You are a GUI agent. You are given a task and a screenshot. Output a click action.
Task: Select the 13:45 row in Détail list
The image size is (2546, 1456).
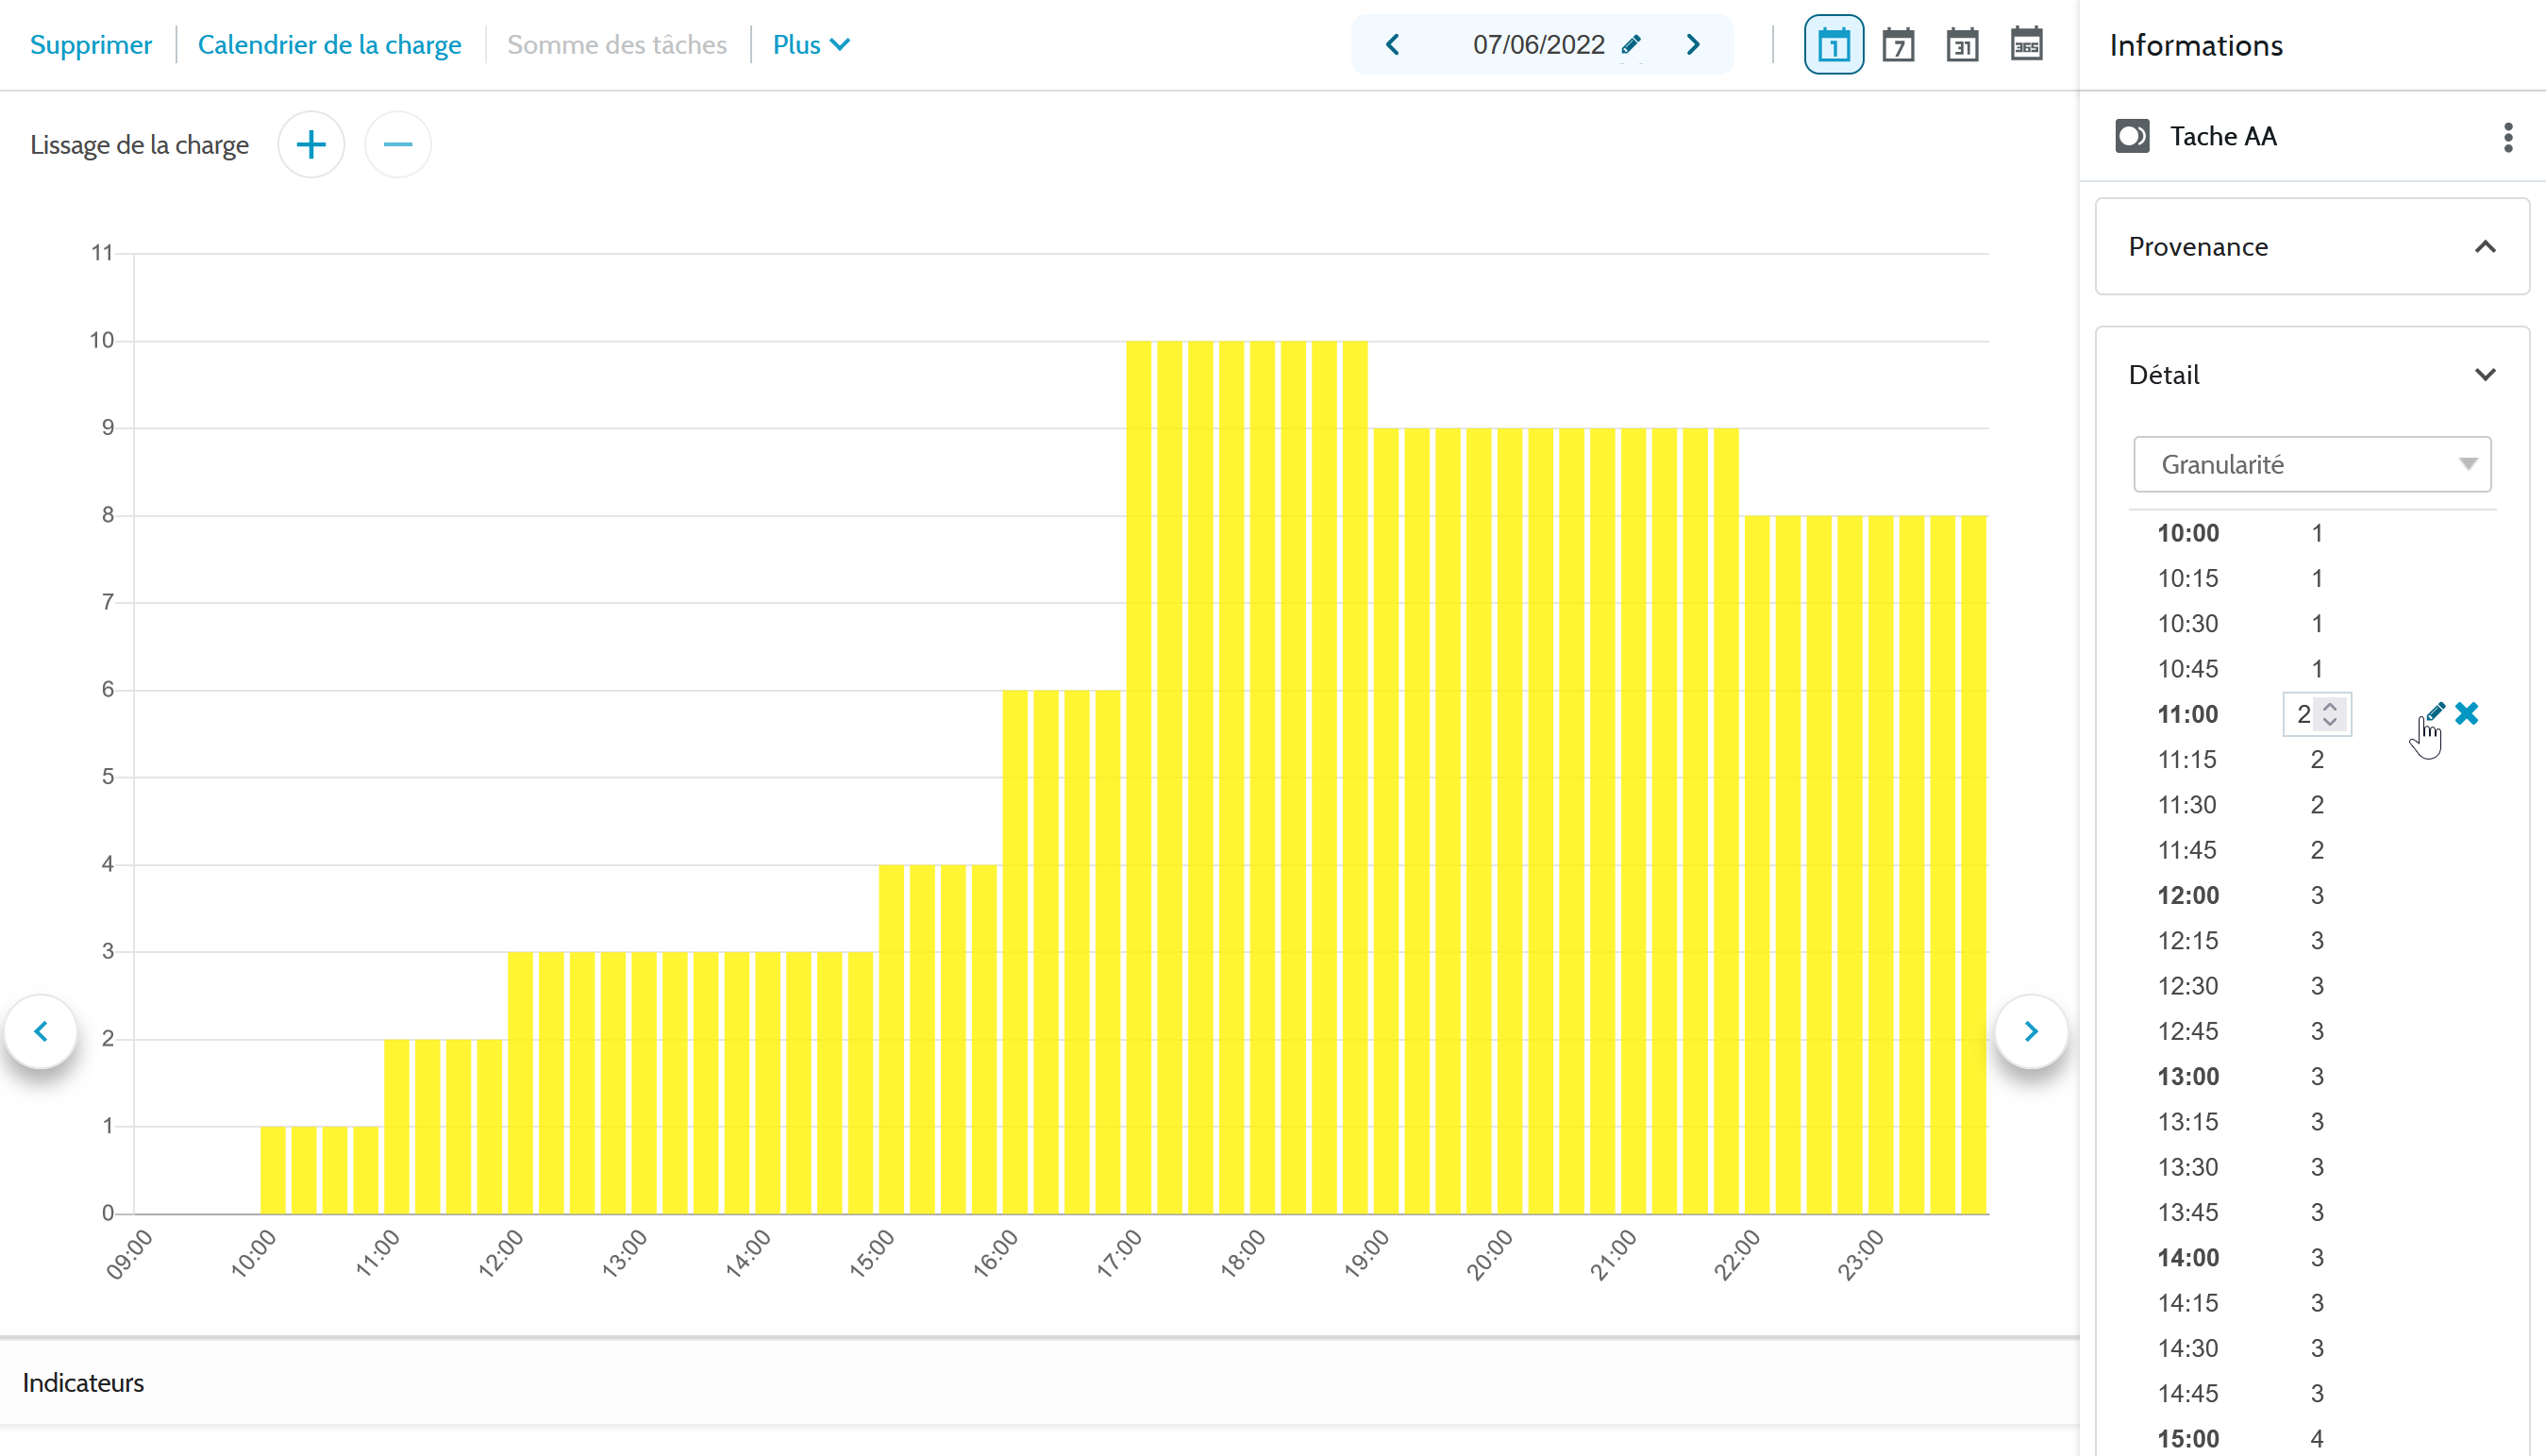pos(2312,1212)
